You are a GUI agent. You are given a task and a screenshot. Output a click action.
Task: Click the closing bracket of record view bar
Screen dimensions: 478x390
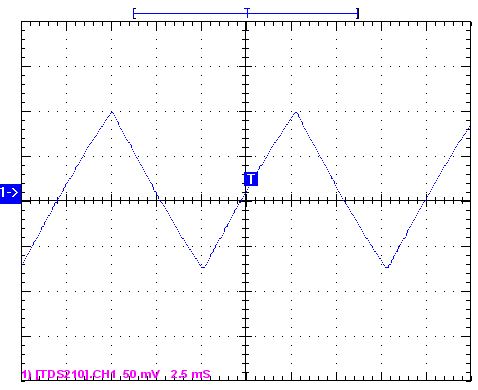point(357,14)
